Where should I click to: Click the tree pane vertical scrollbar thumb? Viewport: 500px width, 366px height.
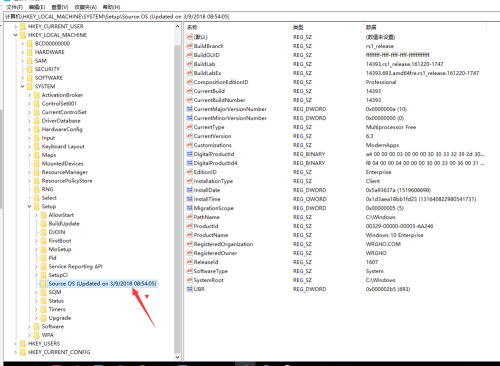pos(177,200)
